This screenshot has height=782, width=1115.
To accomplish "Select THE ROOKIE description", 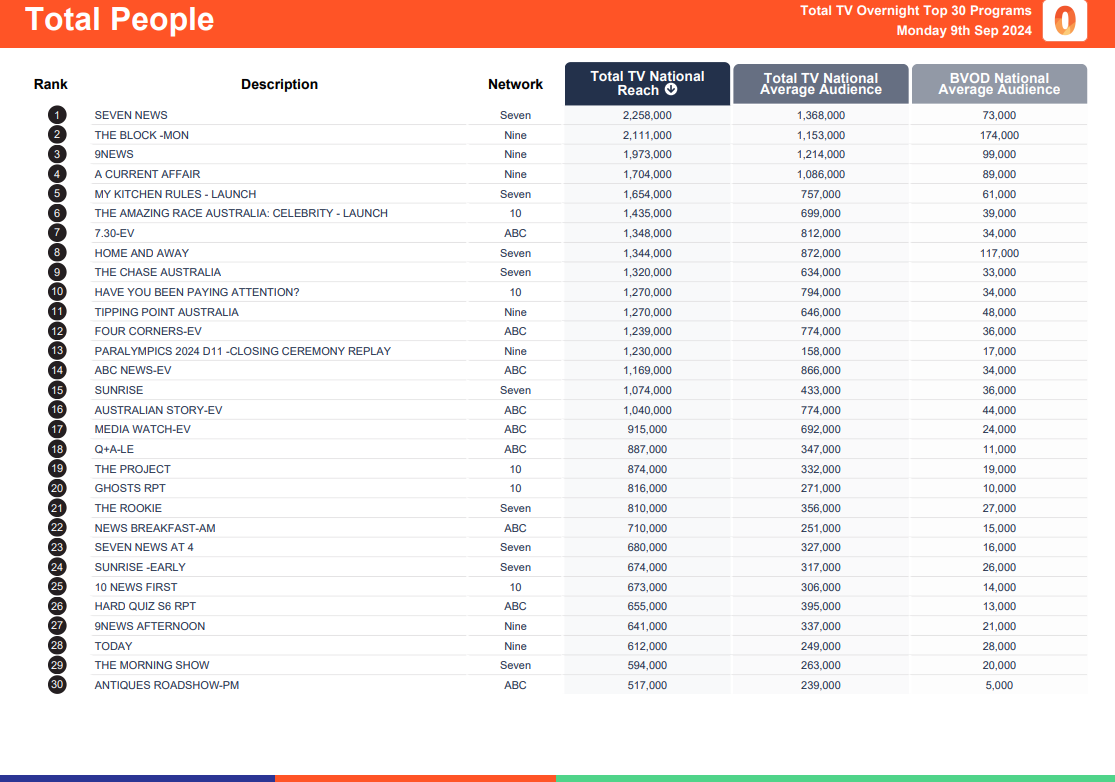I will click(x=128, y=508).
